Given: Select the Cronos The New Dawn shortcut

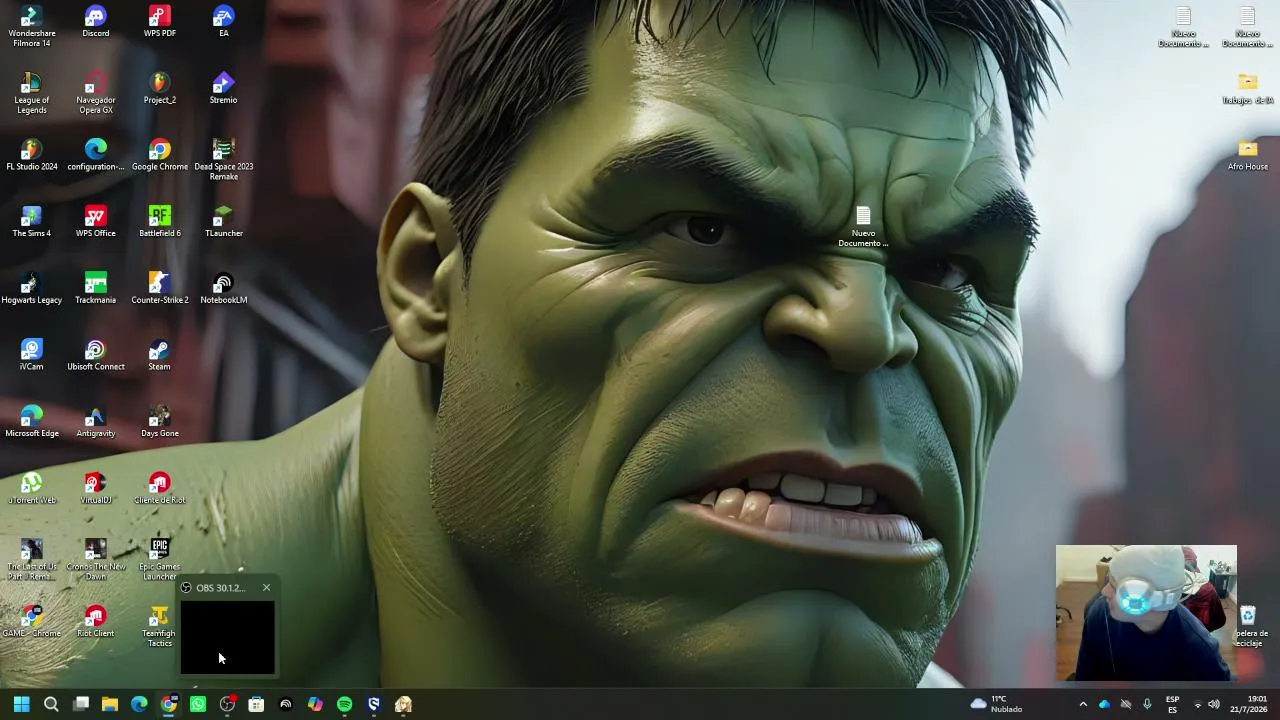Looking at the screenshot, I should tap(96, 560).
